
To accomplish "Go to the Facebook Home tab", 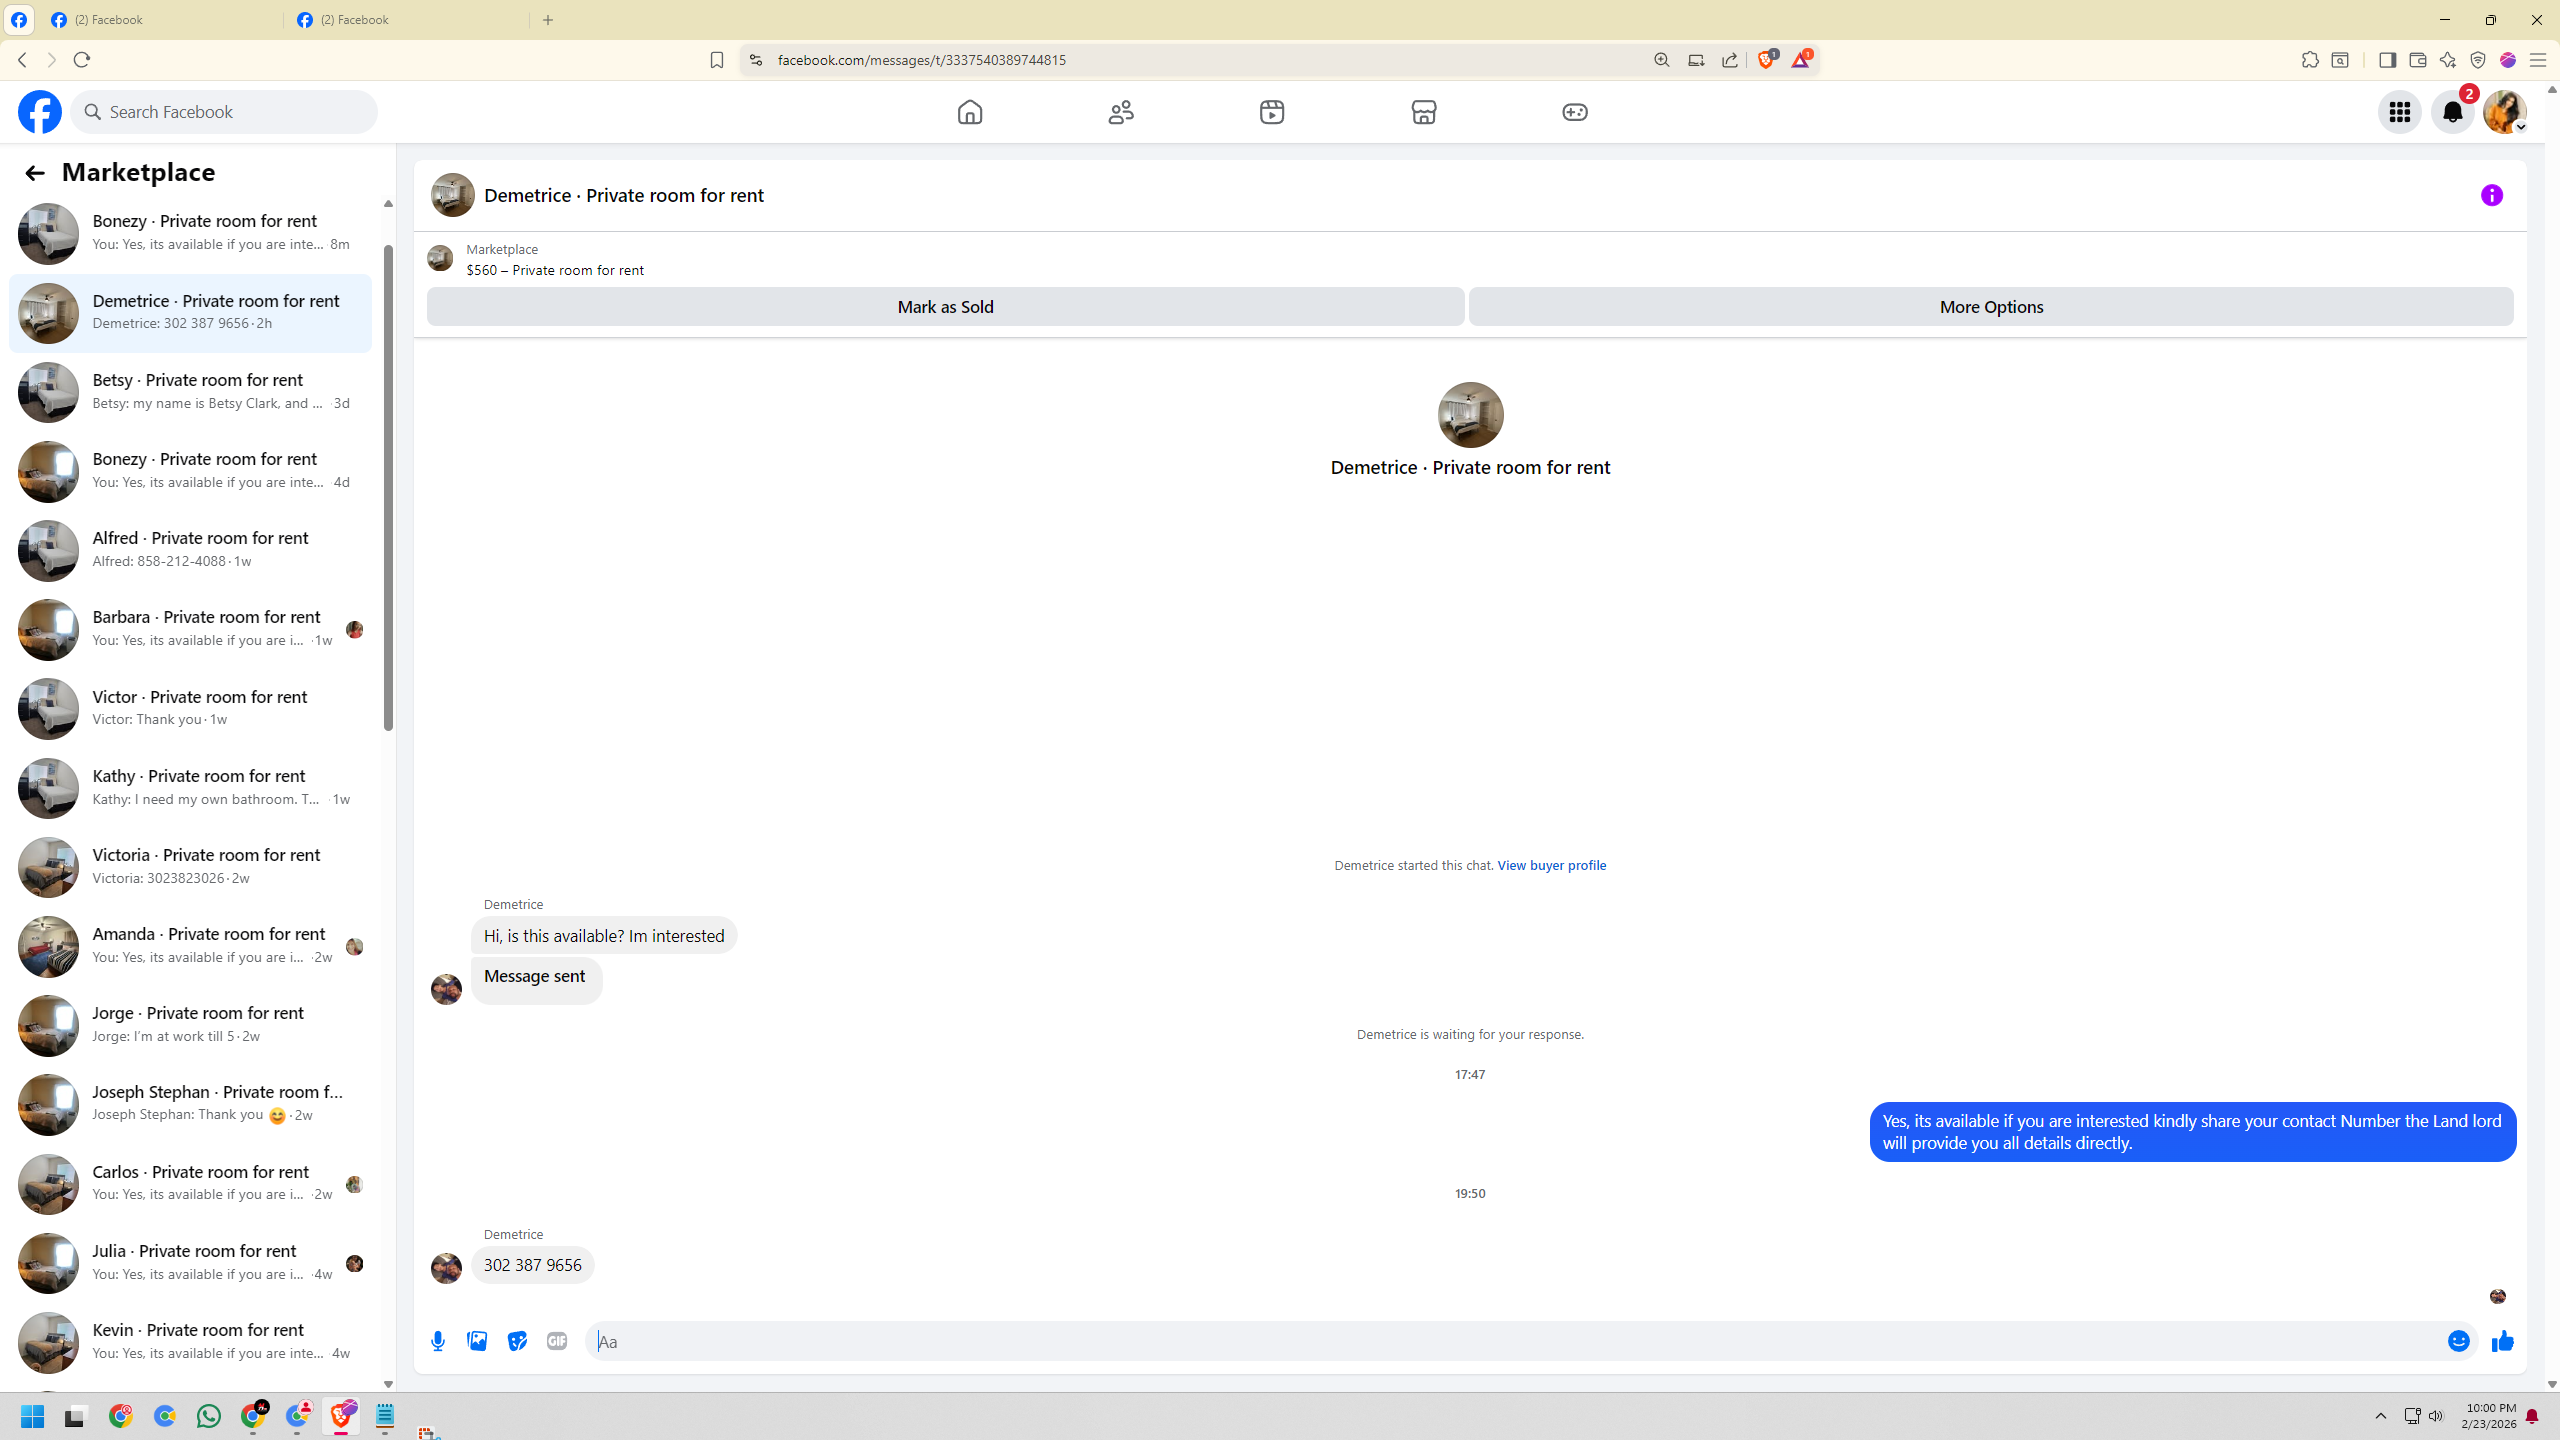I will (x=969, y=112).
